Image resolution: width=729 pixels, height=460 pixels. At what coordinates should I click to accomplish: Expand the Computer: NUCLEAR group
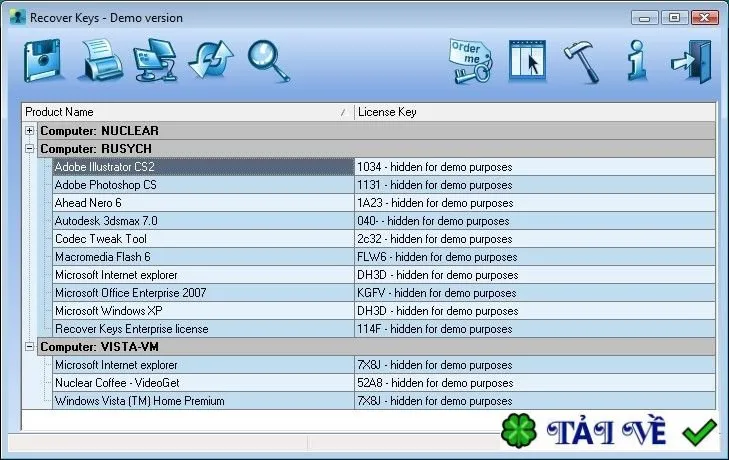(29, 131)
